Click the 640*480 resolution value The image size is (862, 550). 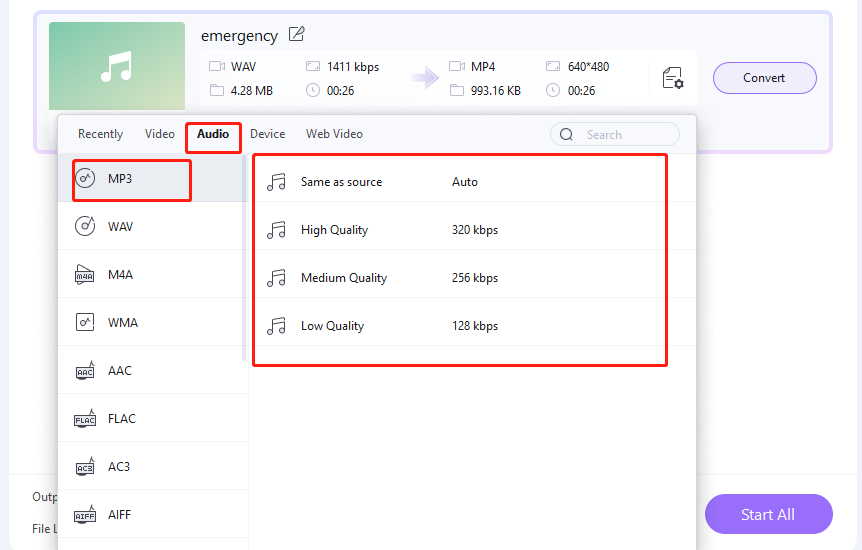click(x=588, y=67)
